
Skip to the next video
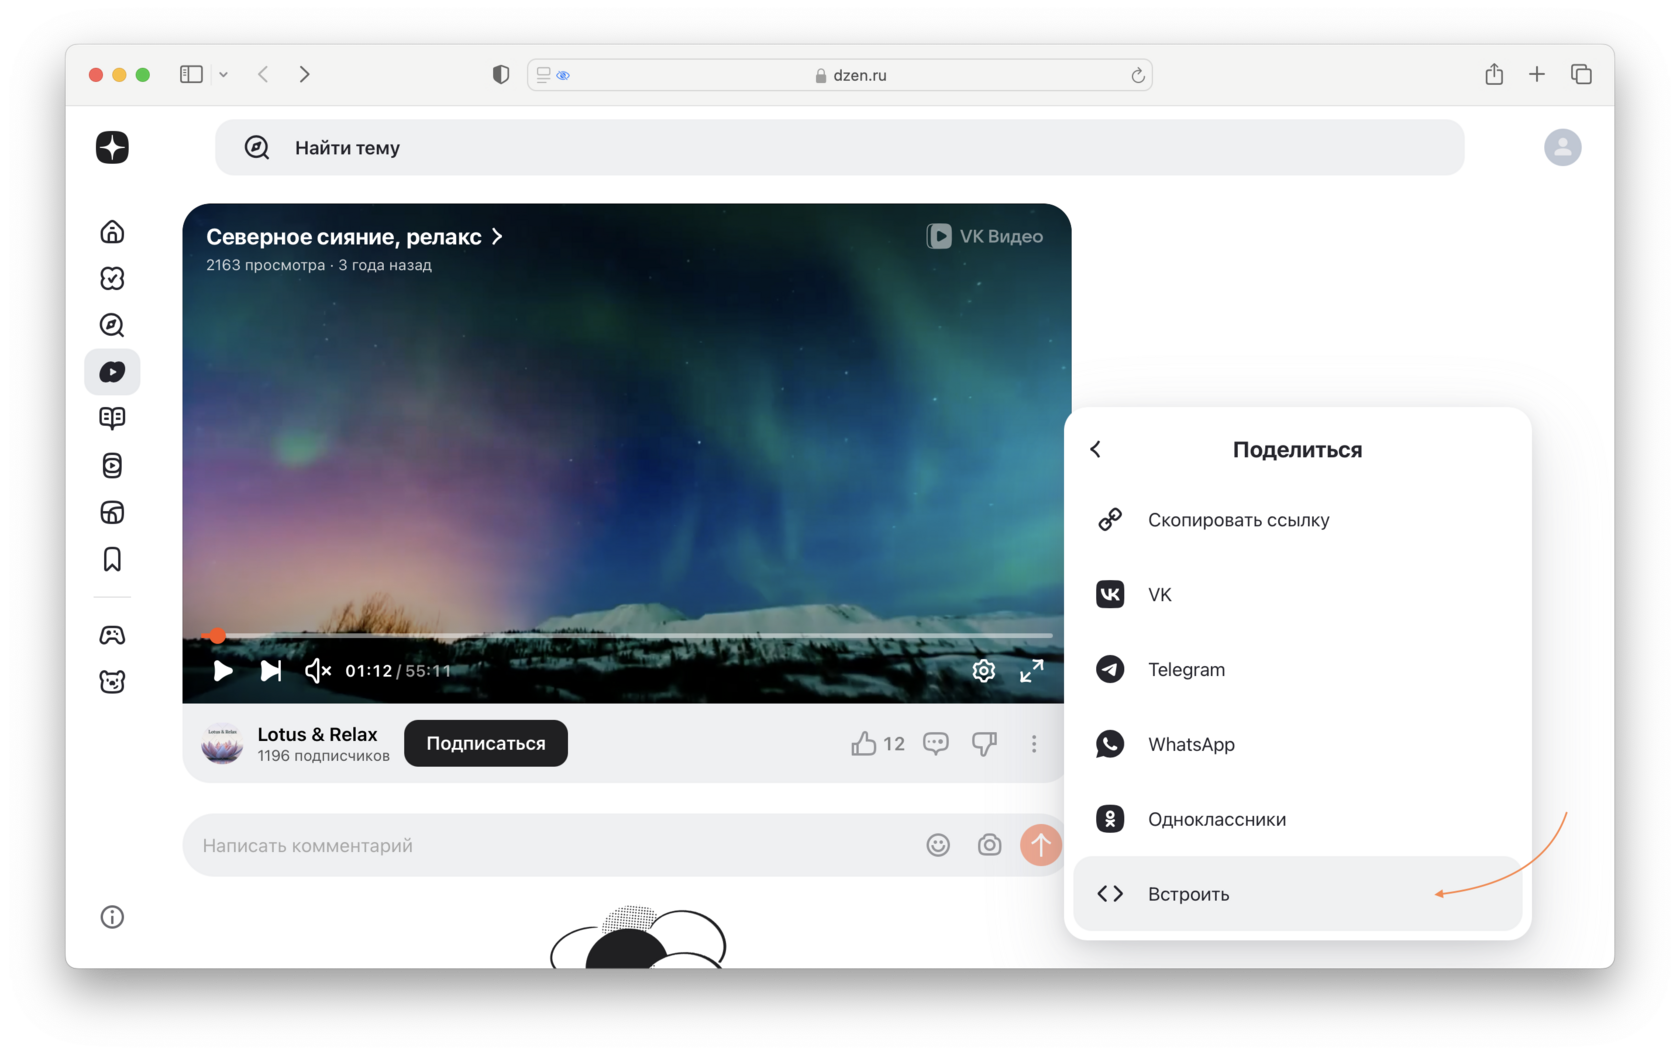[x=270, y=671]
